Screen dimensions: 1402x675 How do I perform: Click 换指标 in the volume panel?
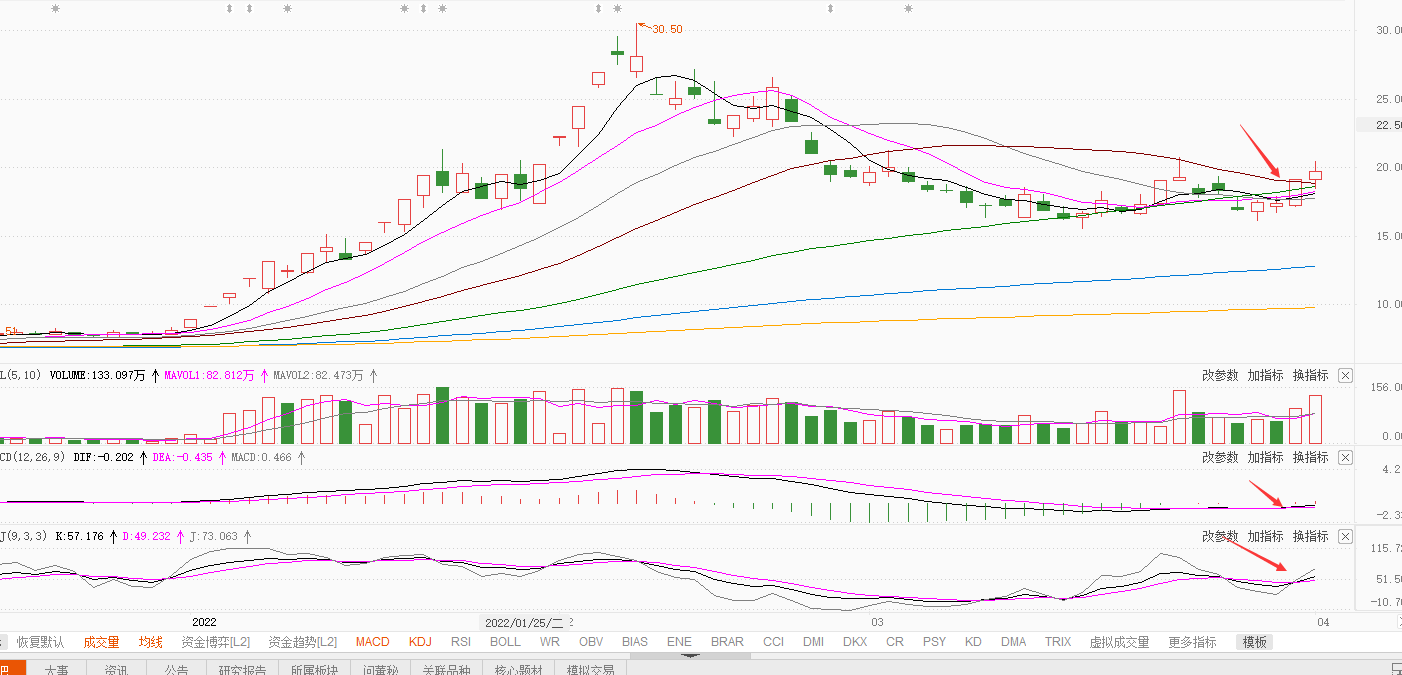1310,376
